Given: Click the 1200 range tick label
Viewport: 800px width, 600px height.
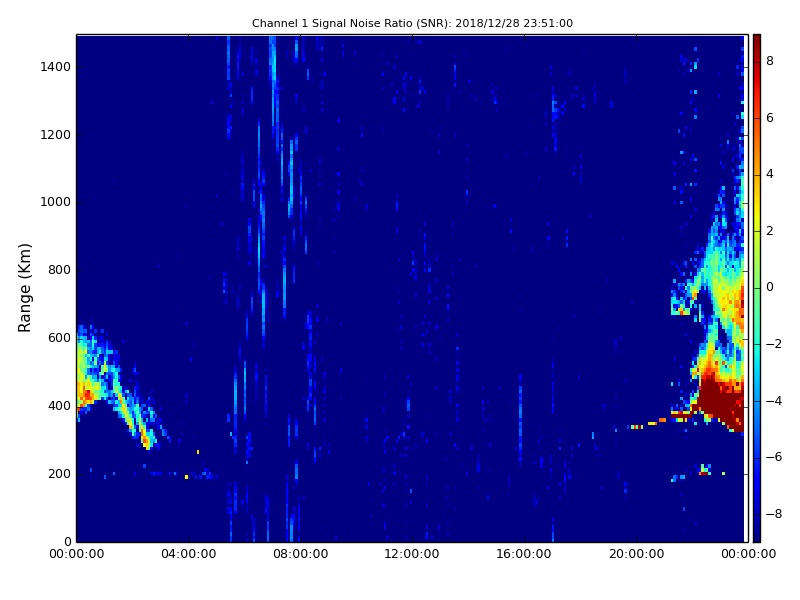Looking at the screenshot, I should 56,135.
